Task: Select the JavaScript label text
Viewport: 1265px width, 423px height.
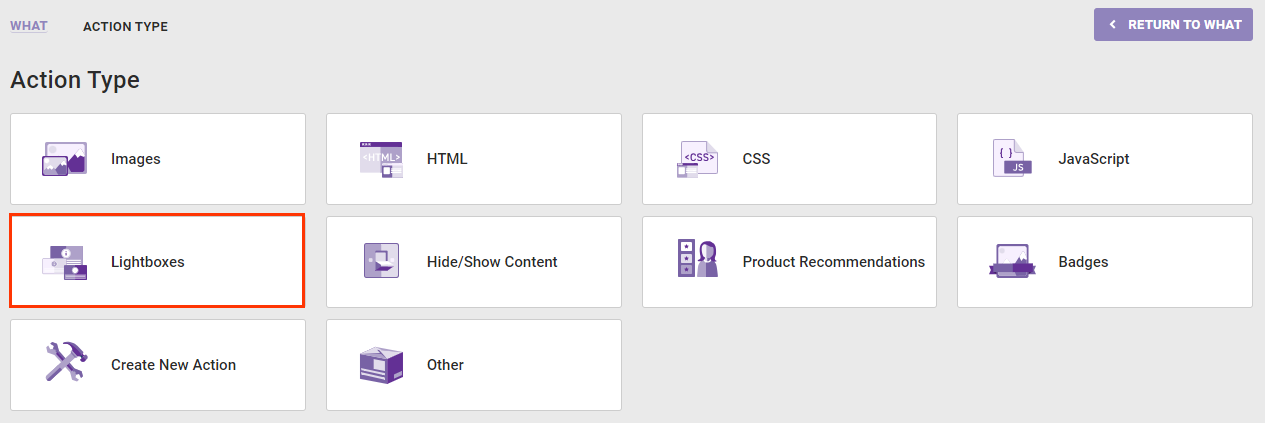Action: (x=1093, y=159)
